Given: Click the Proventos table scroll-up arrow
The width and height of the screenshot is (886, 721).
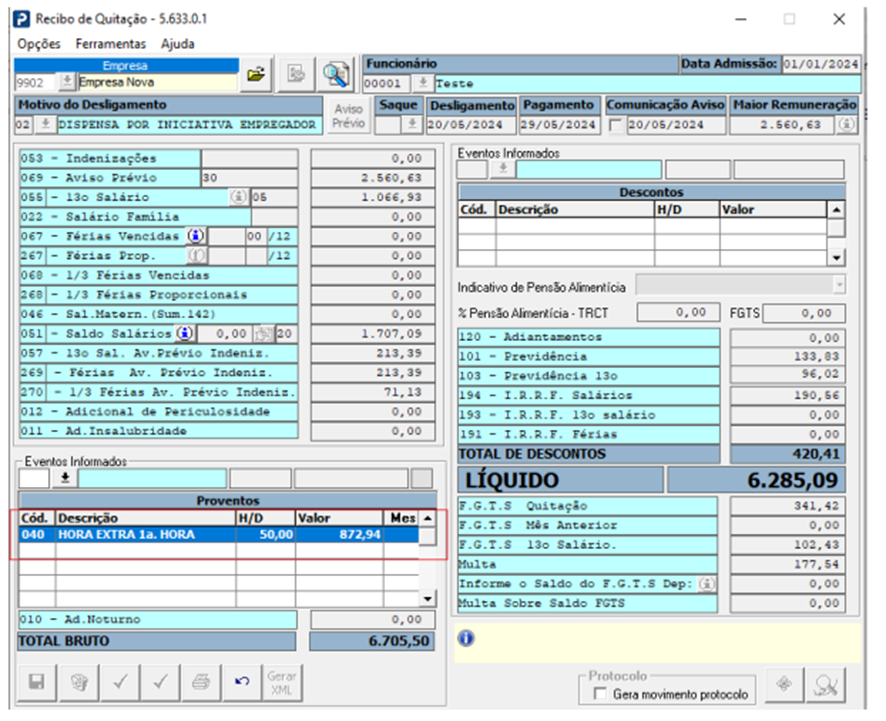Looking at the screenshot, I should coord(428,518).
